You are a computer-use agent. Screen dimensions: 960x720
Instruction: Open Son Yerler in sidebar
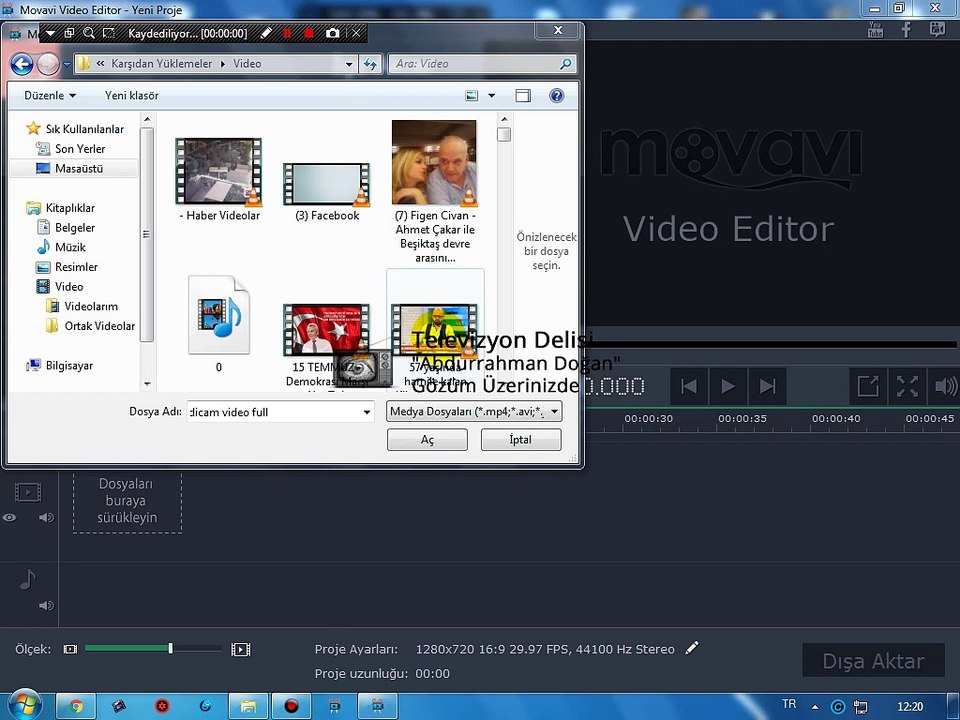(80, 149)
